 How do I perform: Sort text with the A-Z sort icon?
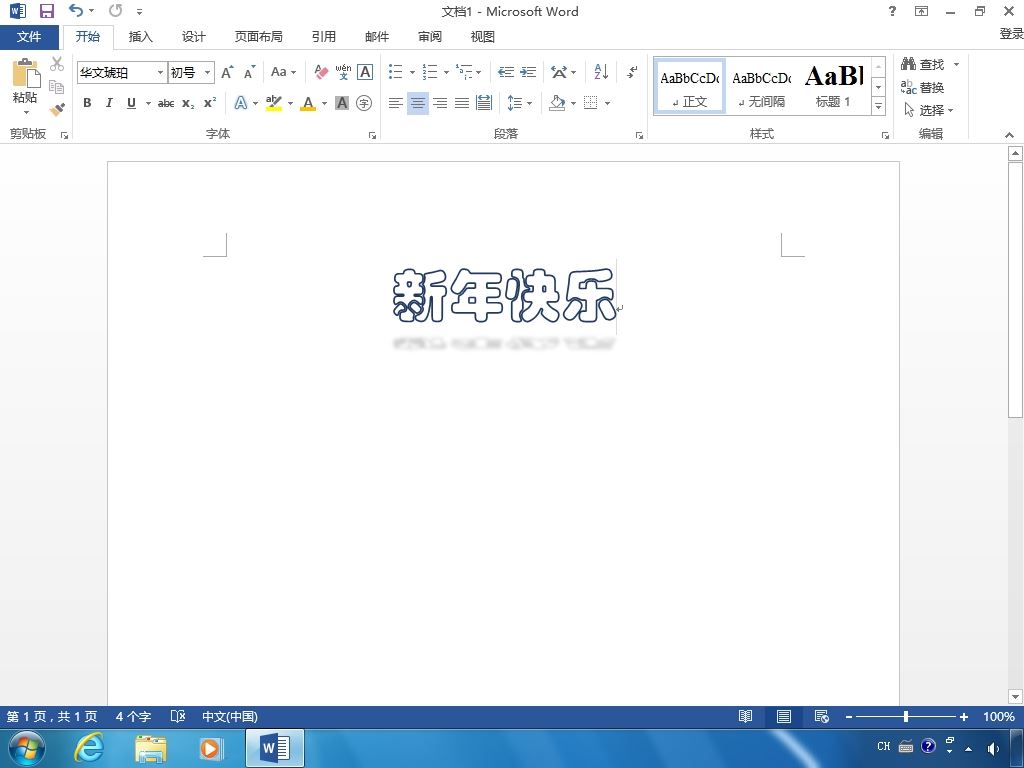pos(601,72)
